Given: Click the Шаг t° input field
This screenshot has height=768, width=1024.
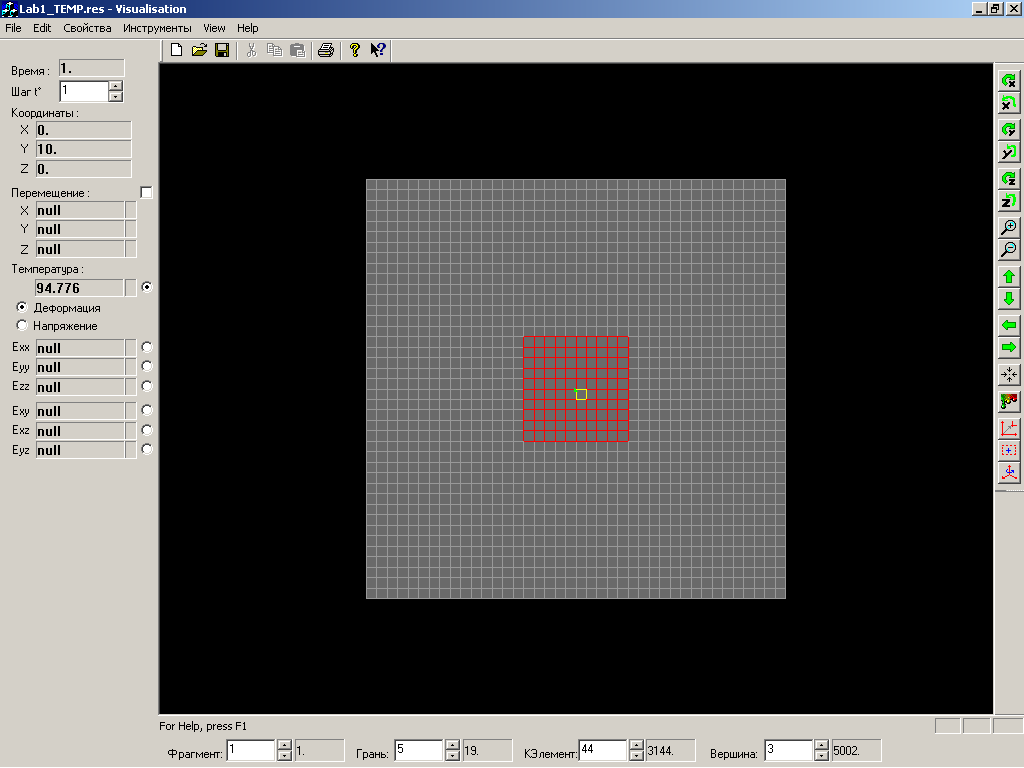Looking at the screenshot, I should [84, 91].
